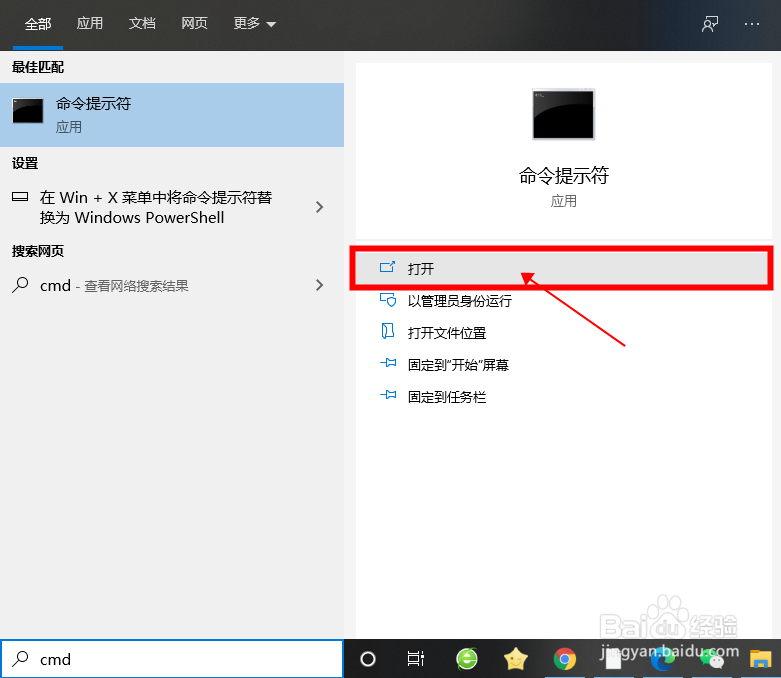
Task: Click the search box magnifier icon
Action: point(20,659)
